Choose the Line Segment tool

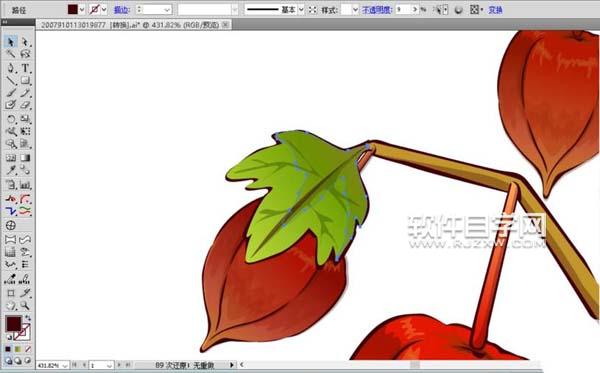[11, 81]
